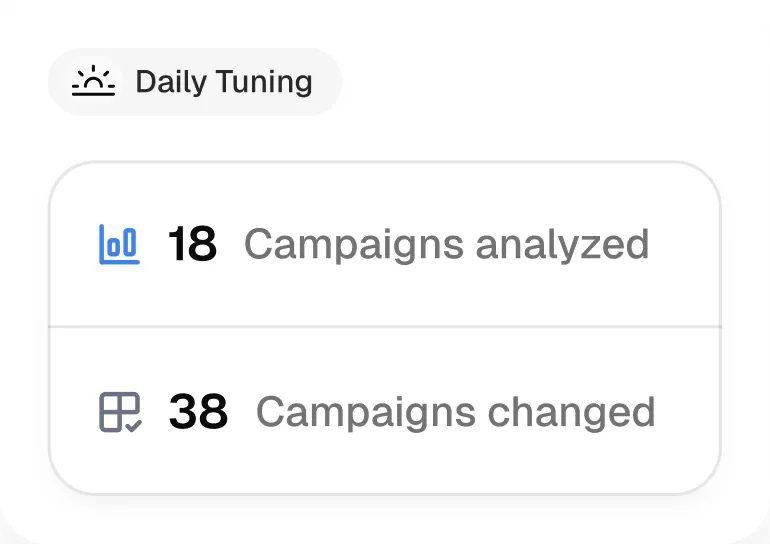
Task: Click the short bar in chart icon
Action: 113,246
